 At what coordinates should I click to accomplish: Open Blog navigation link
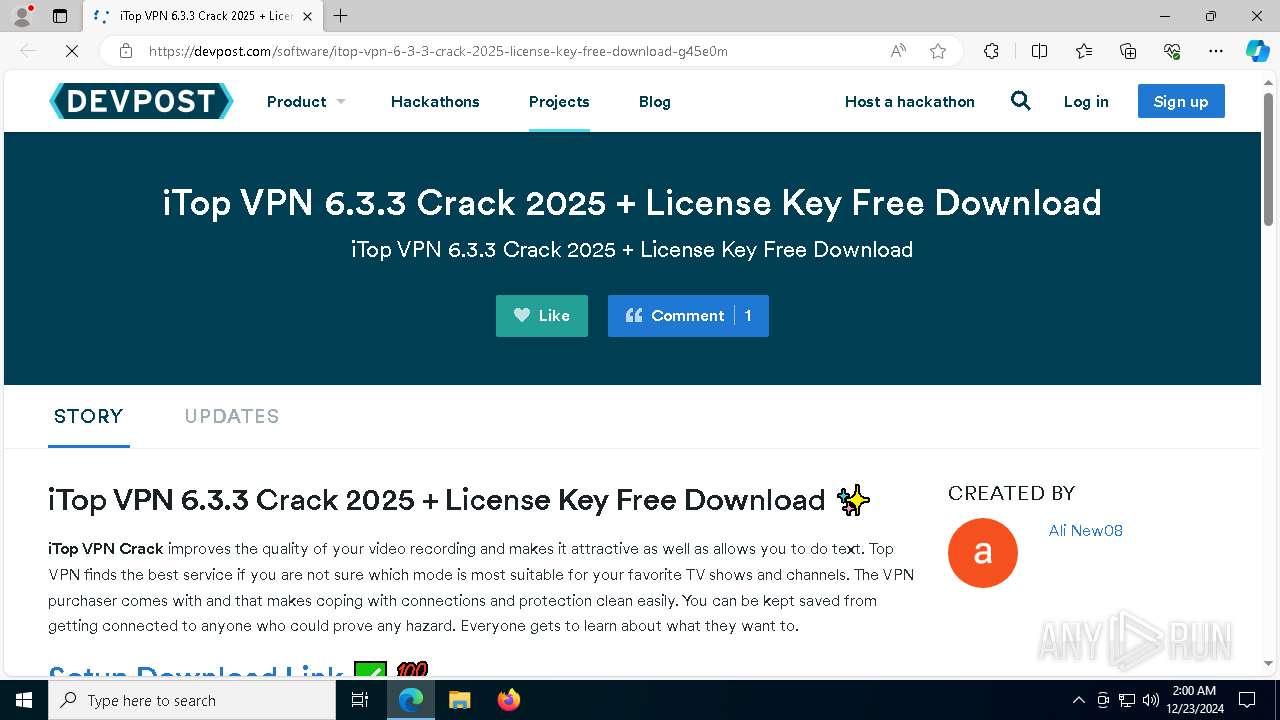pyautogui.click(x=655, y=101)
